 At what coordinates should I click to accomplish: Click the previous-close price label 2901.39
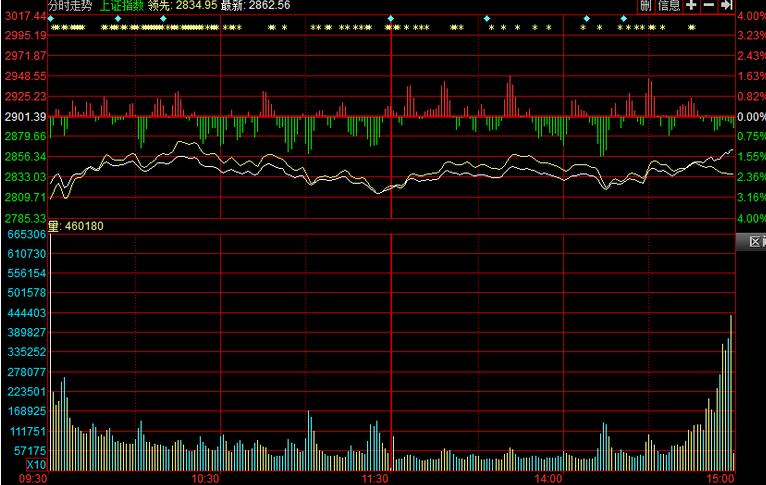pyautogui.click(x=25, y=117)
